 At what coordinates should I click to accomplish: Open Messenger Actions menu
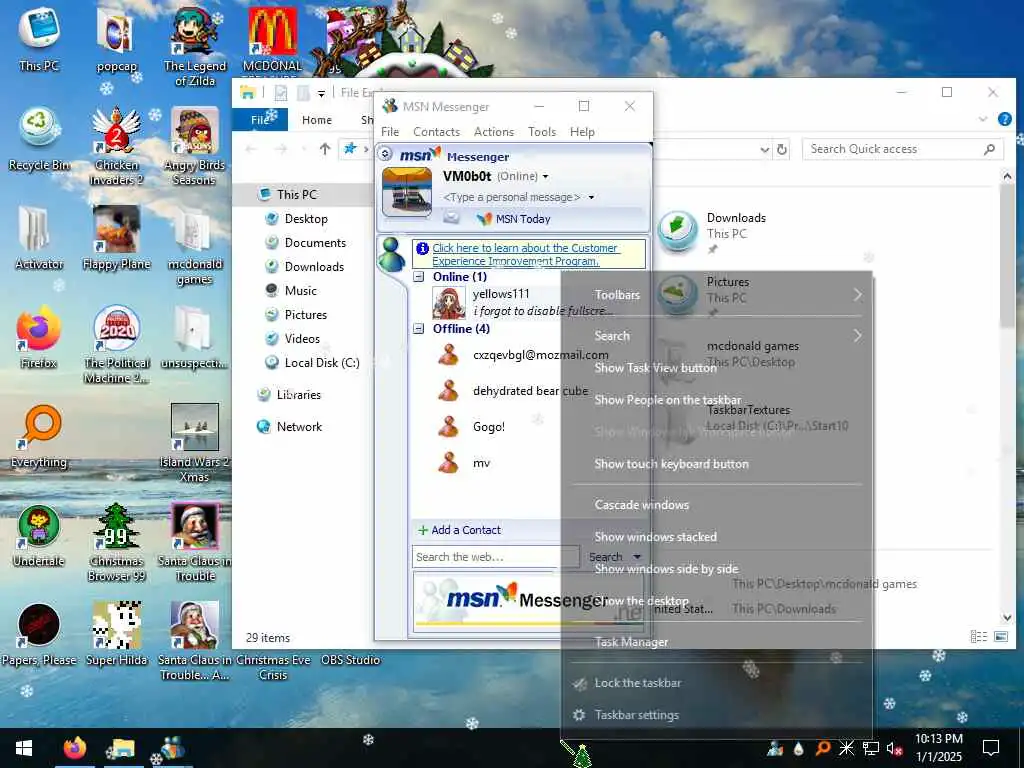494,132
